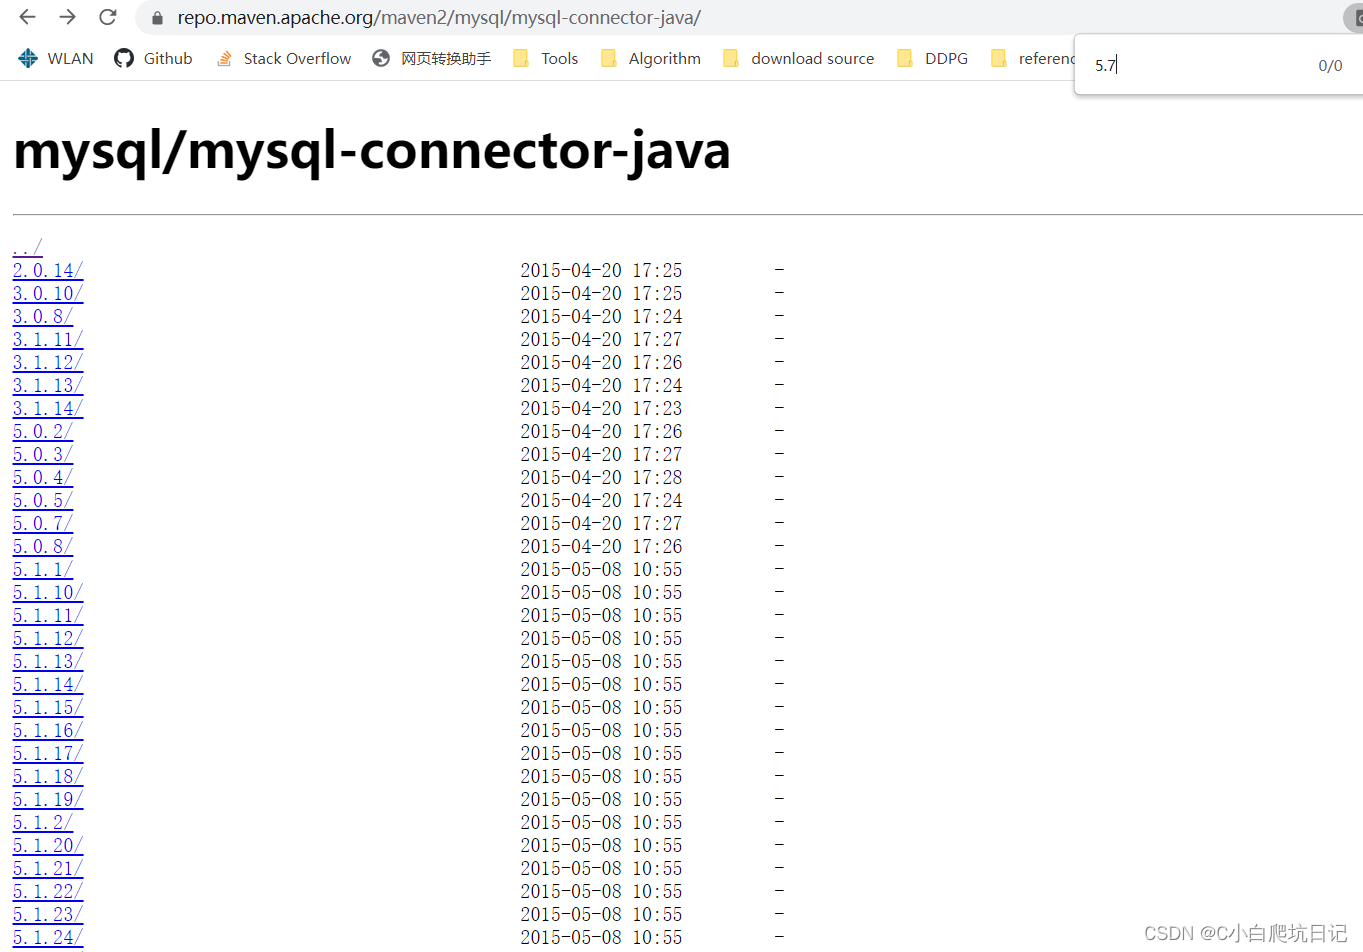Viewport: 1363px width, 952px height.
Task: Open the 5.1.16/ directory
Action: click(48, 730)
